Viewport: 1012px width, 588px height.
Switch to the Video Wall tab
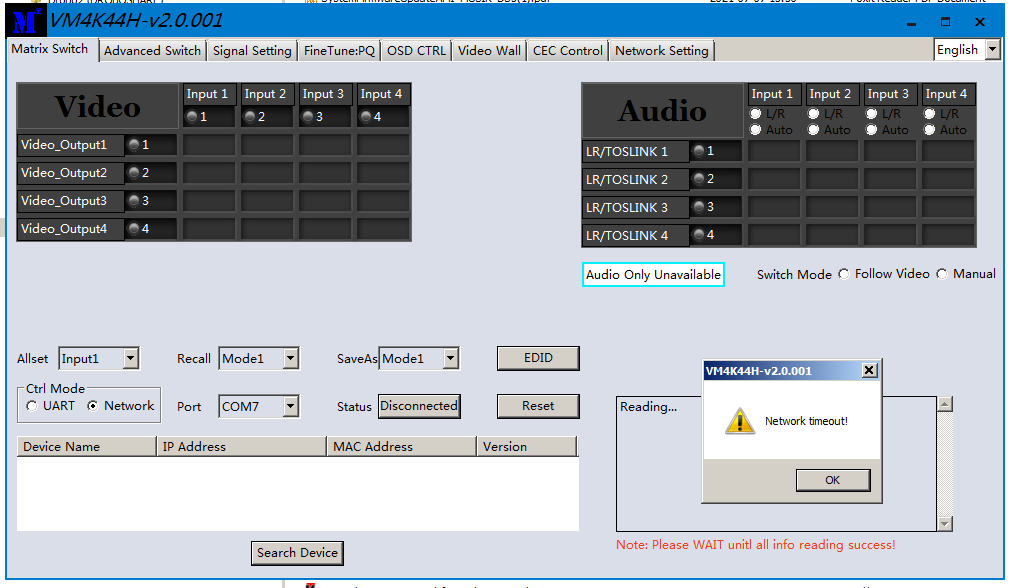tap(489, 50)
